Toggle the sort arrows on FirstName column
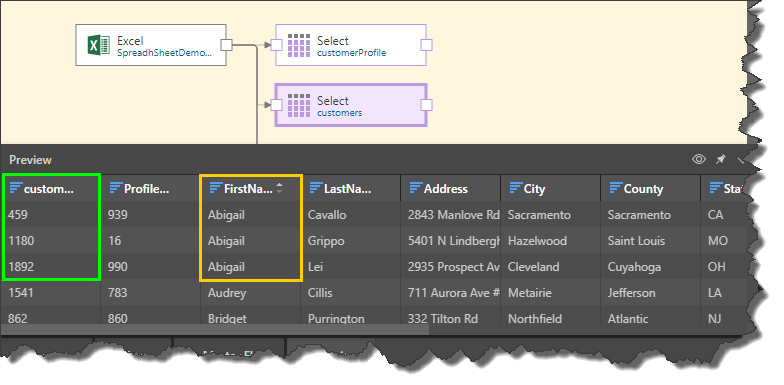784x385 pixels. (x=280, y=188)
